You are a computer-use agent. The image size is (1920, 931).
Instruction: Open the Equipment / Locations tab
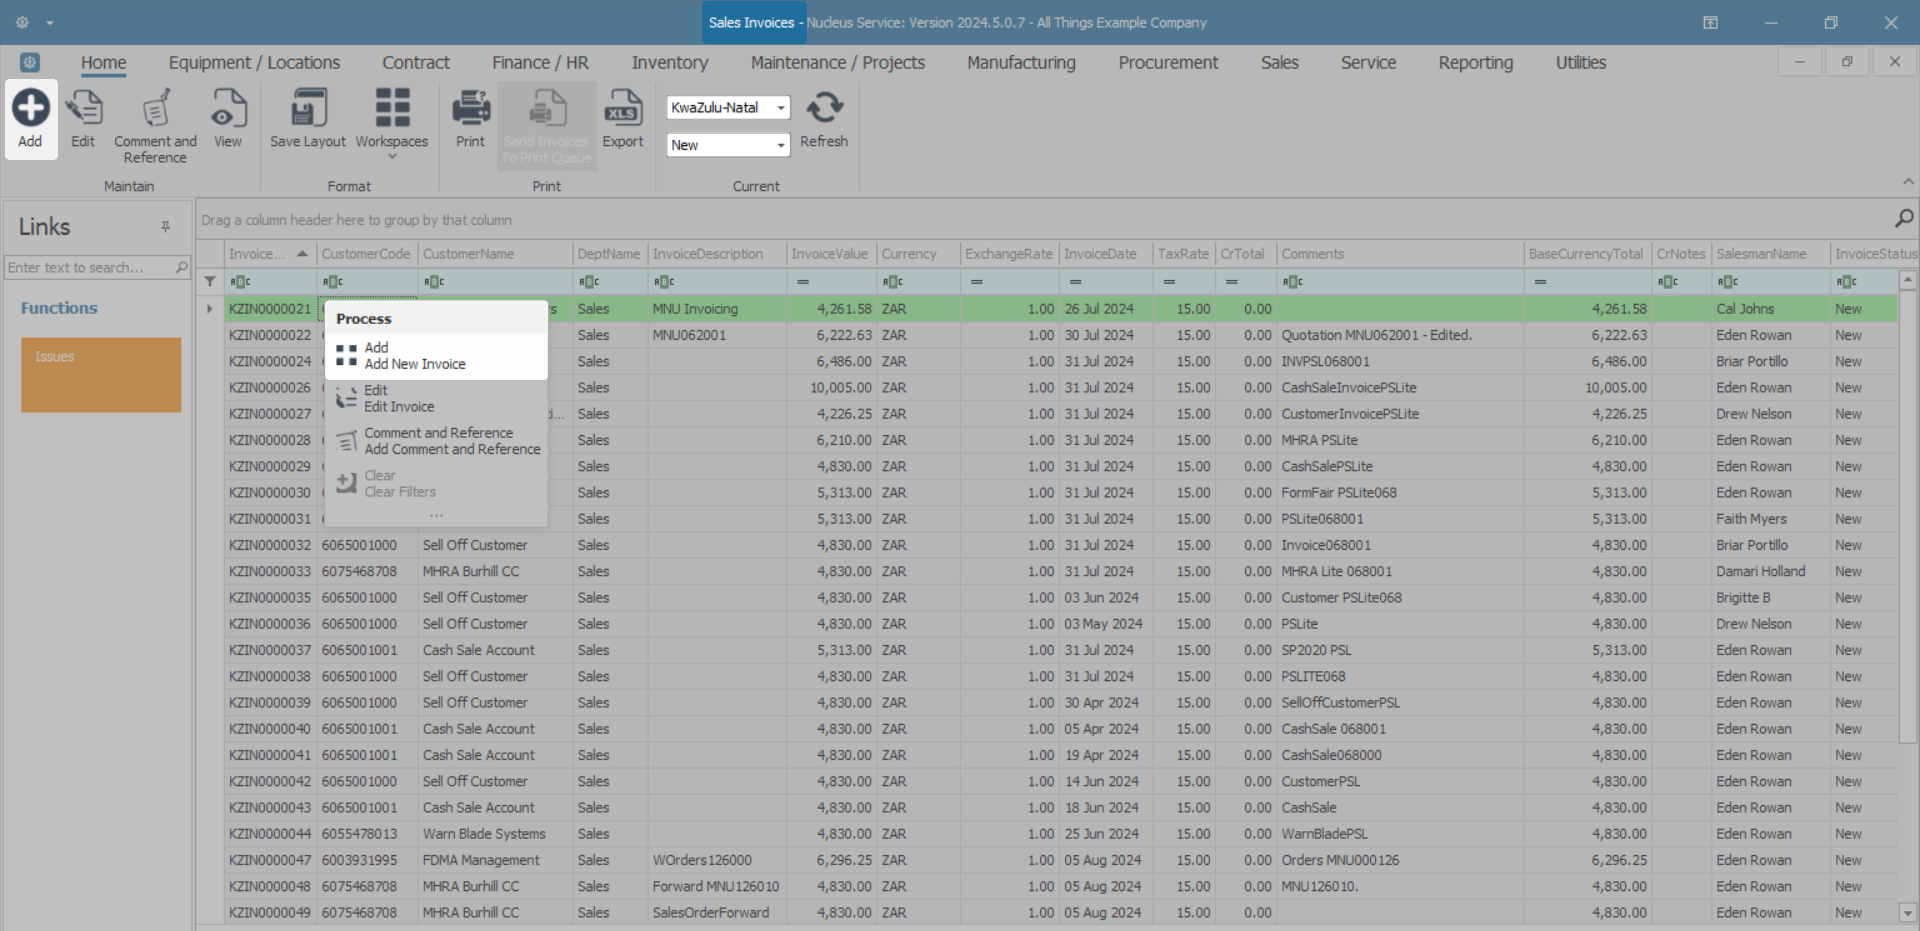pyautogui.click(x=254, y=63)
